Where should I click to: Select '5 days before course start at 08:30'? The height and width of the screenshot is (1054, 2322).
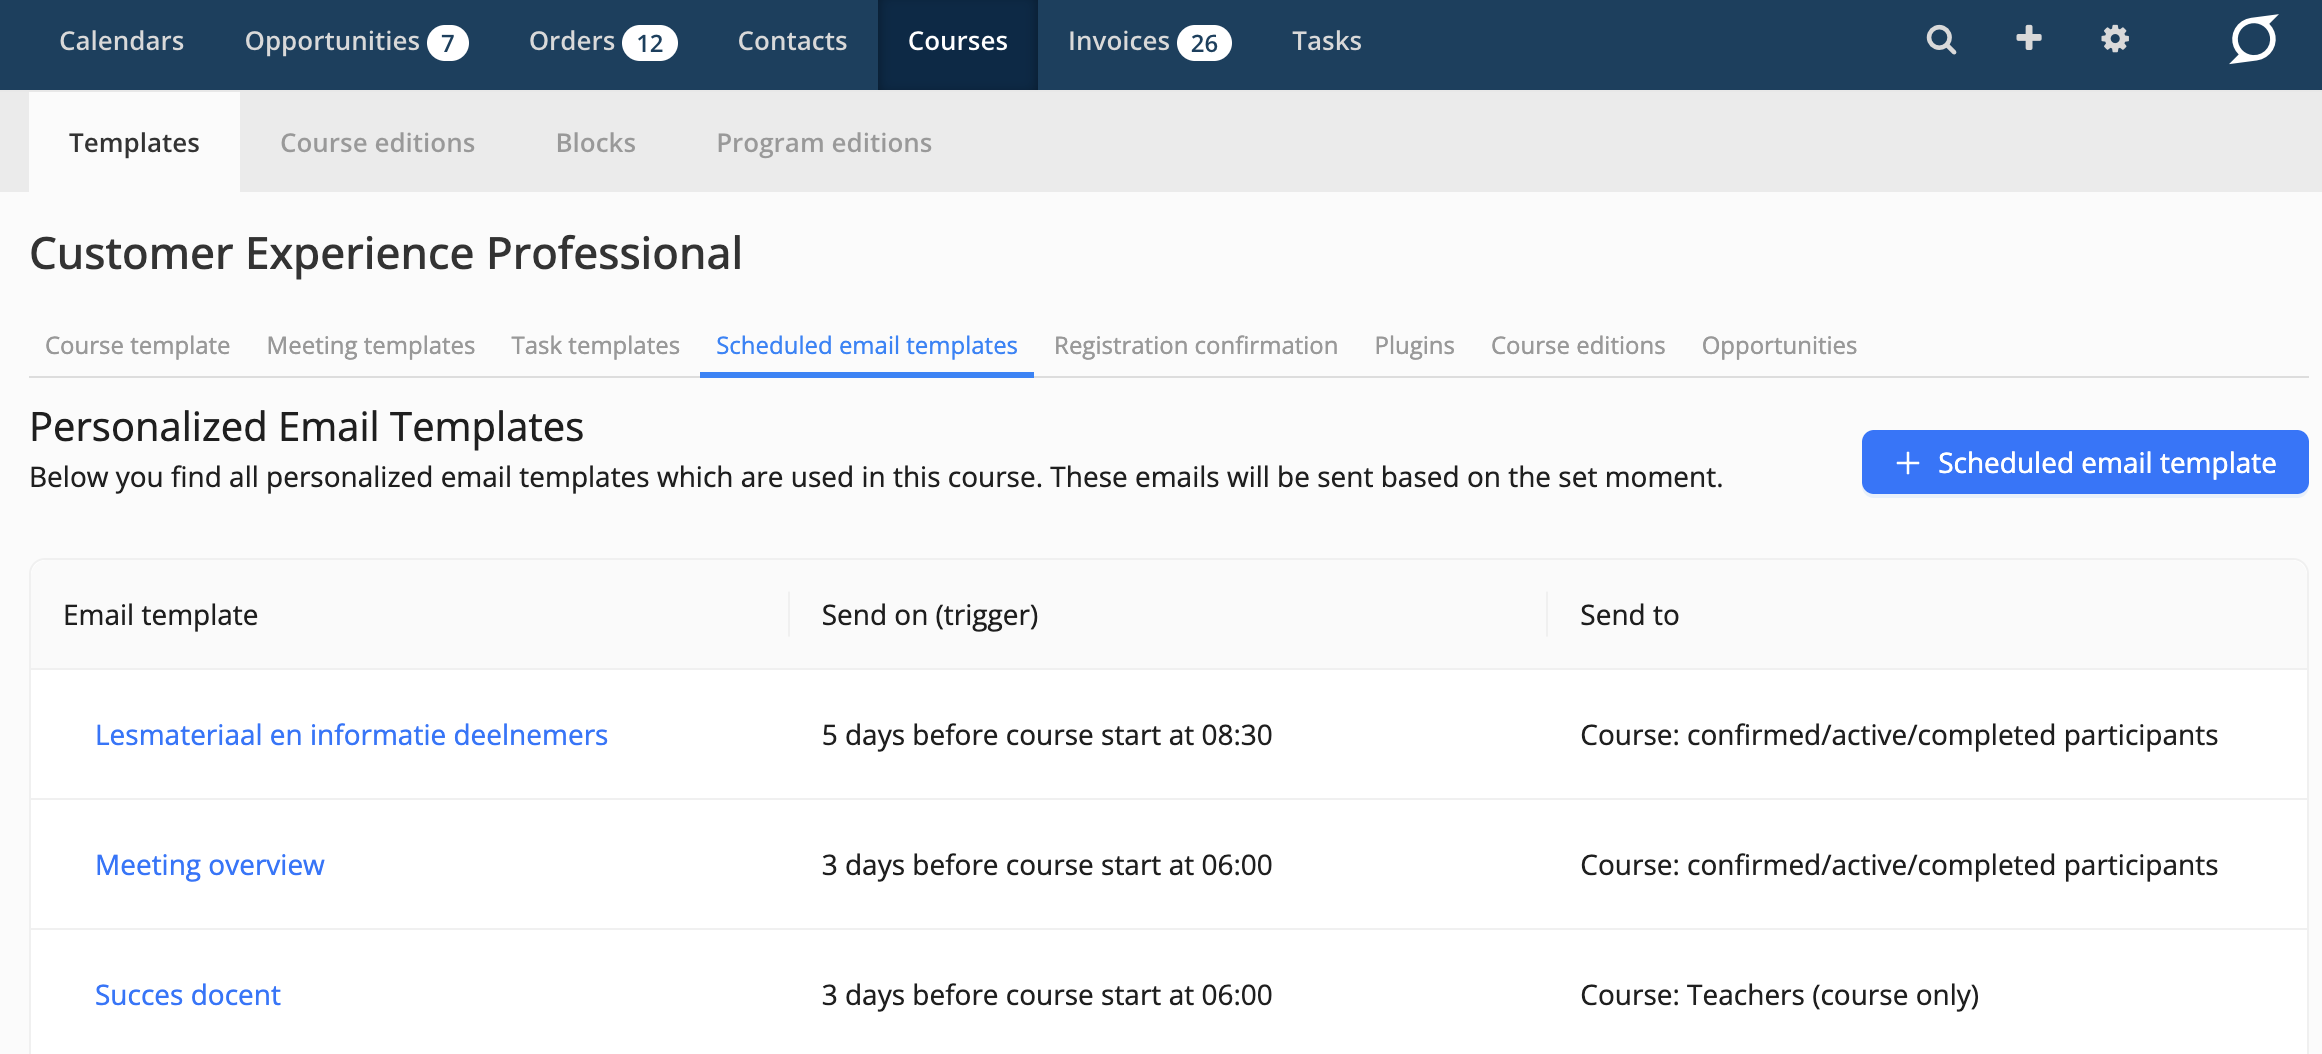[x=1047, y=735]
